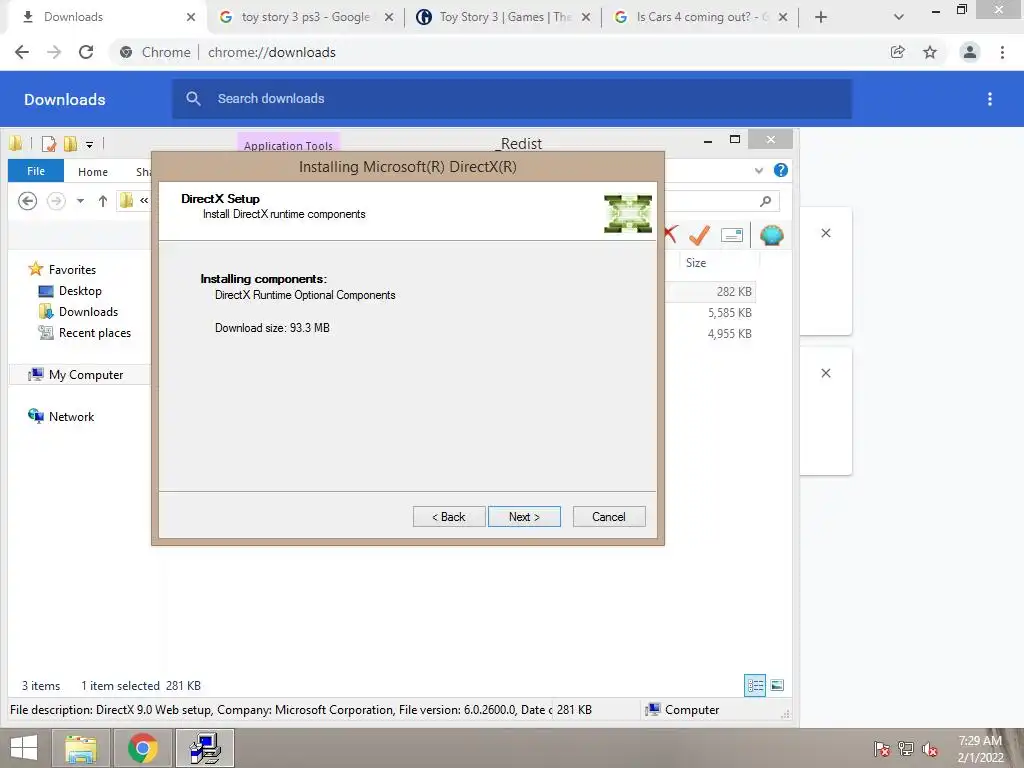Screen dimensions: 1024x768
Task: Open the Home ribbon tab in Explorer
Action: coord(93,172)
